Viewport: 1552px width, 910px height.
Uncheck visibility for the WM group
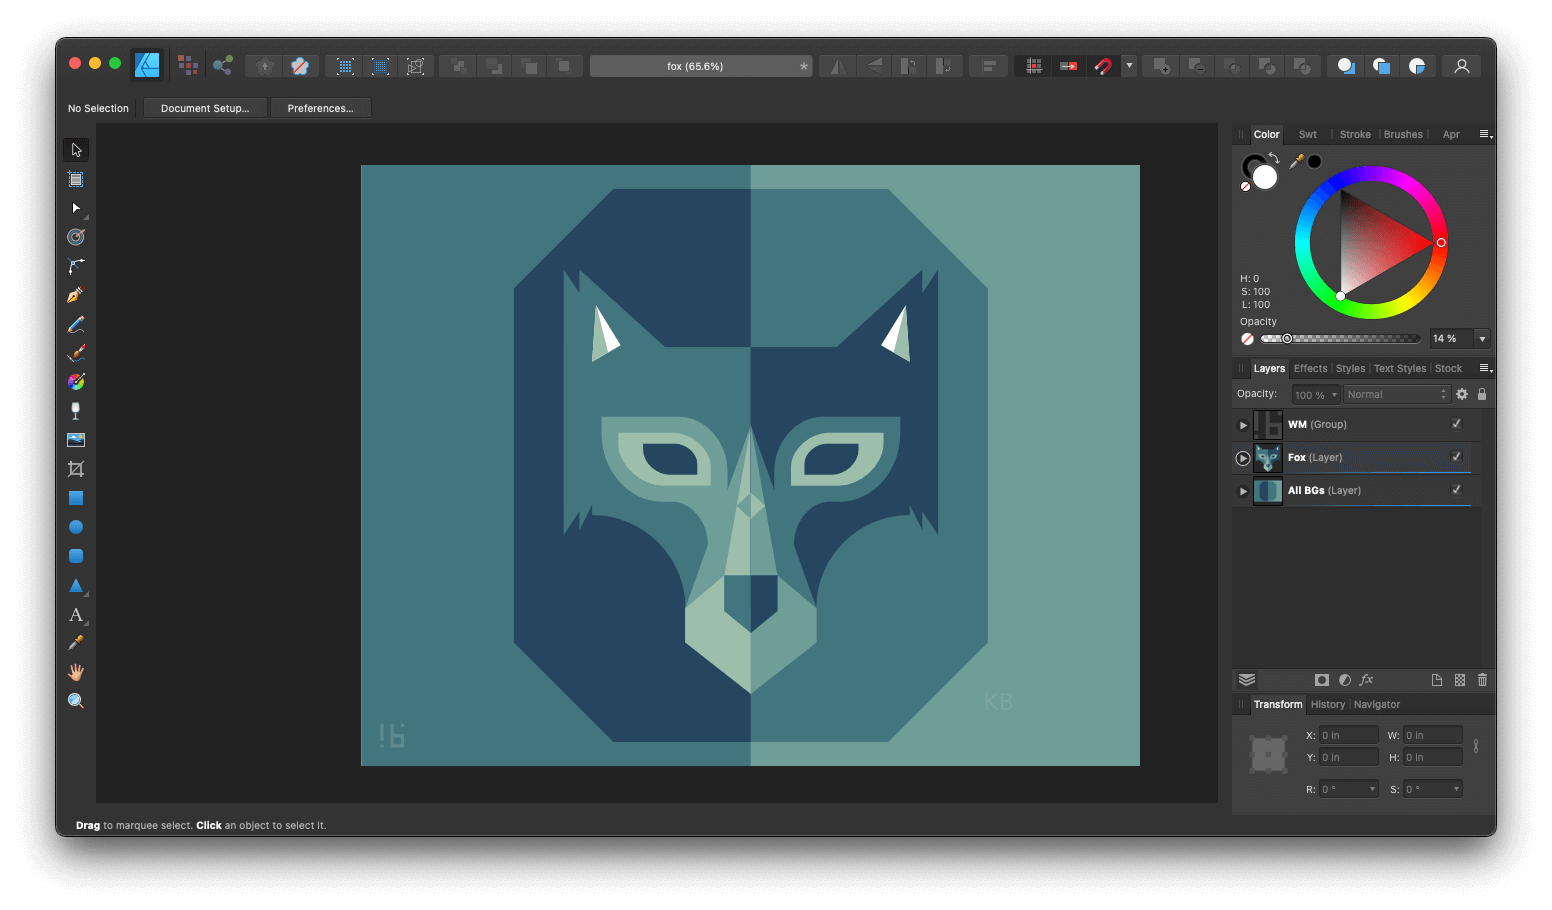click(1457, 424)
